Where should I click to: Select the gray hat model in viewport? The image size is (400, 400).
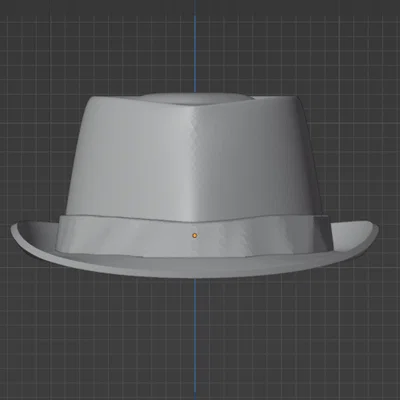click(195, 186)
